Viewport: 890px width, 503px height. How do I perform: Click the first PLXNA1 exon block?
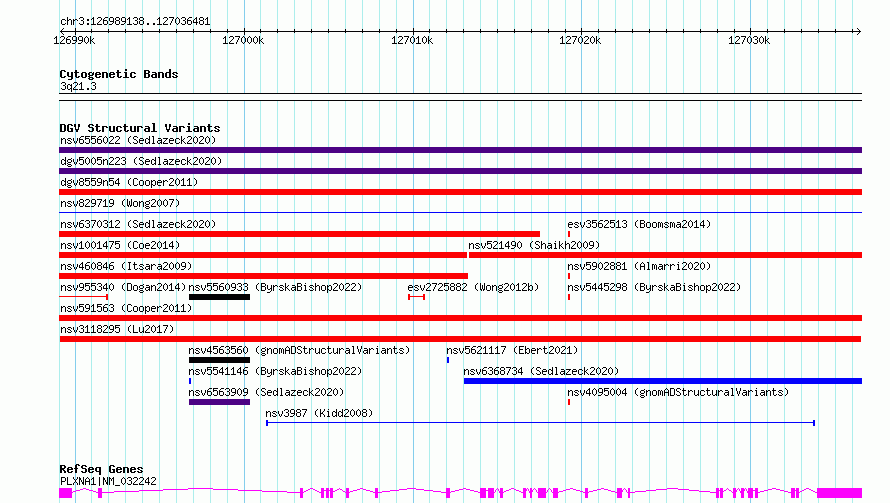click(x=66, y=493)
